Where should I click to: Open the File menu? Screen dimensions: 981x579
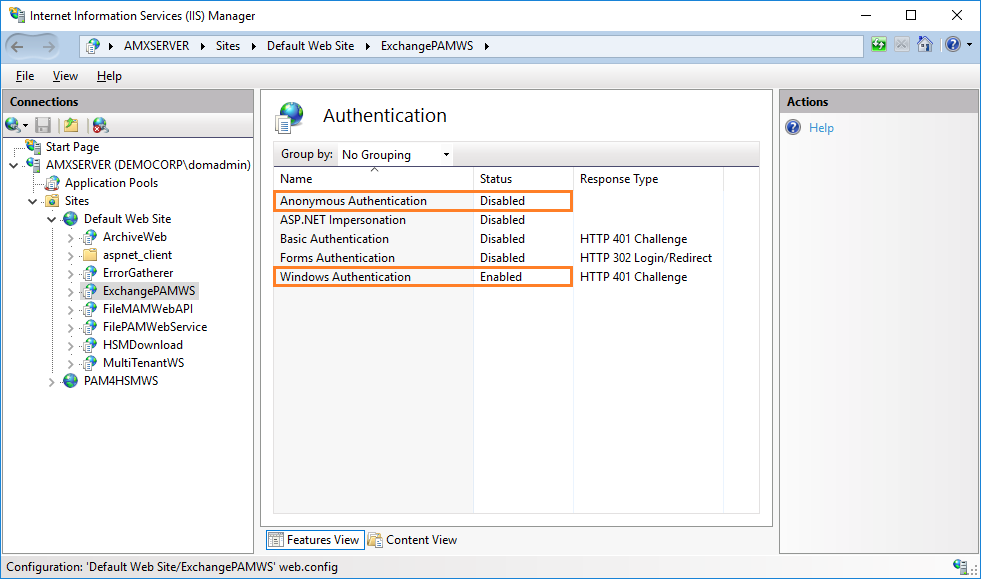pyautogui.click(x=25, y=76)
